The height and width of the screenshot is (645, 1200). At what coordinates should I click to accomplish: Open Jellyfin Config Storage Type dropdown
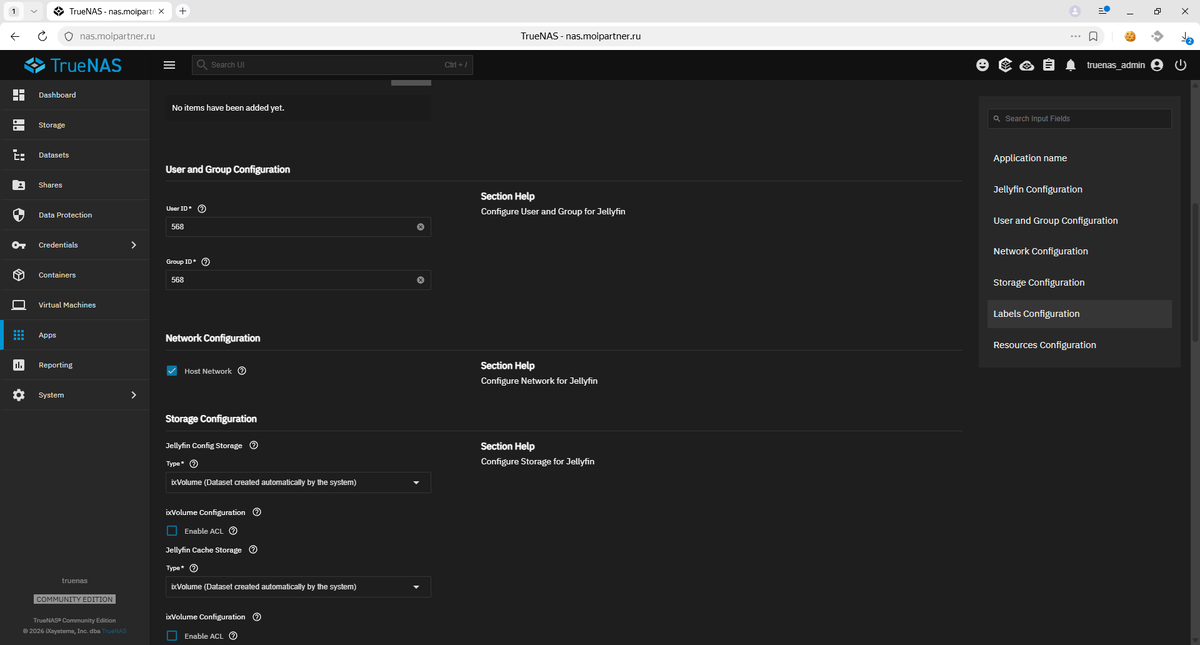298,483
